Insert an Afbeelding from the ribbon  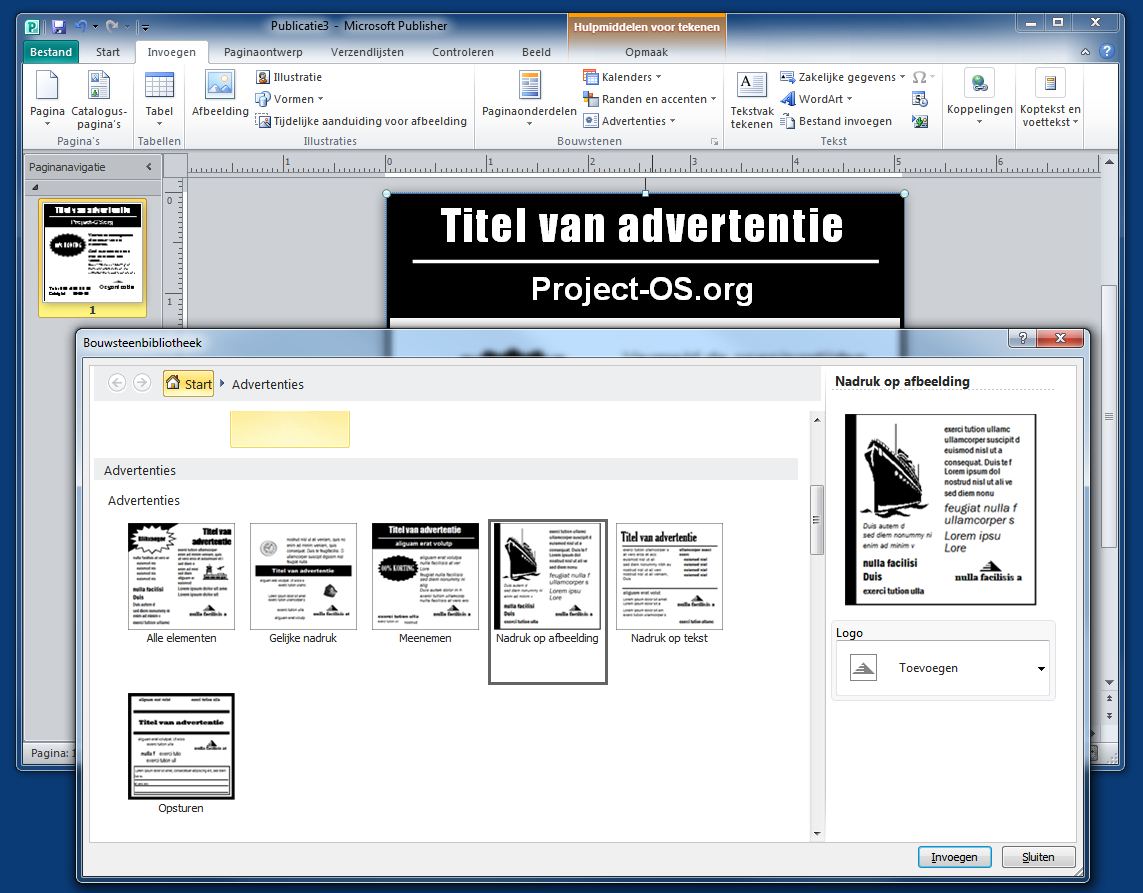point(219,93)
